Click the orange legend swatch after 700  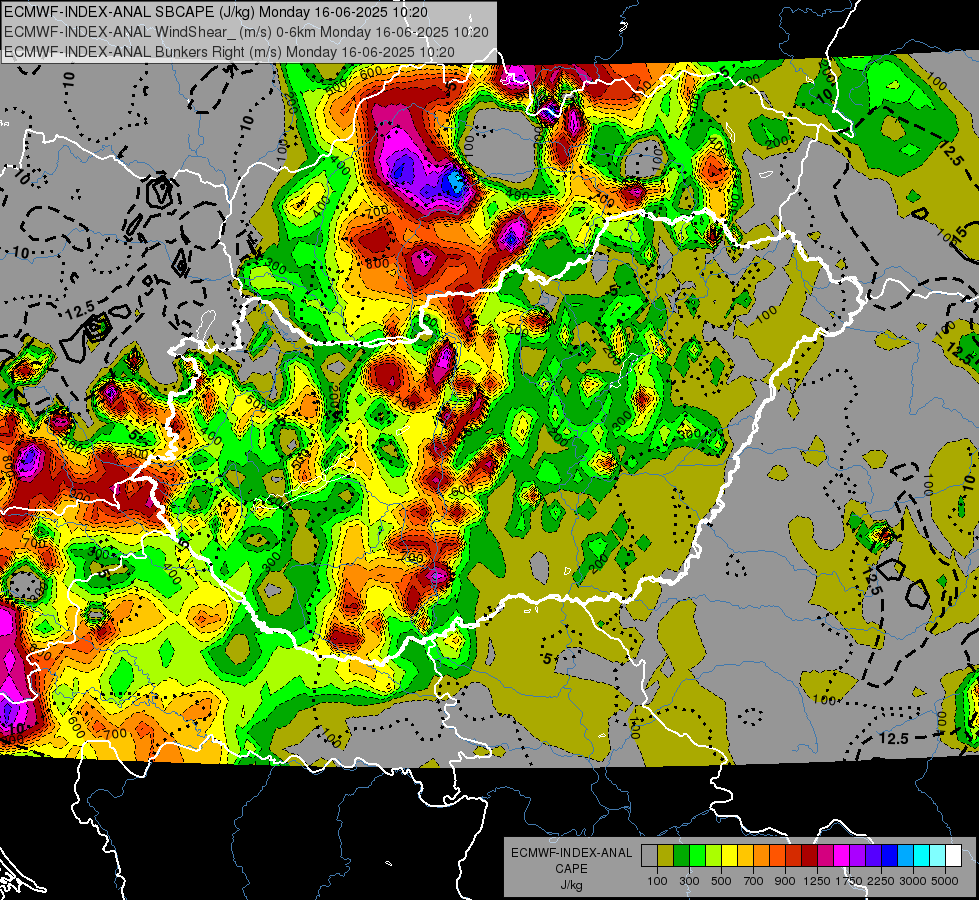click(761, 855)
